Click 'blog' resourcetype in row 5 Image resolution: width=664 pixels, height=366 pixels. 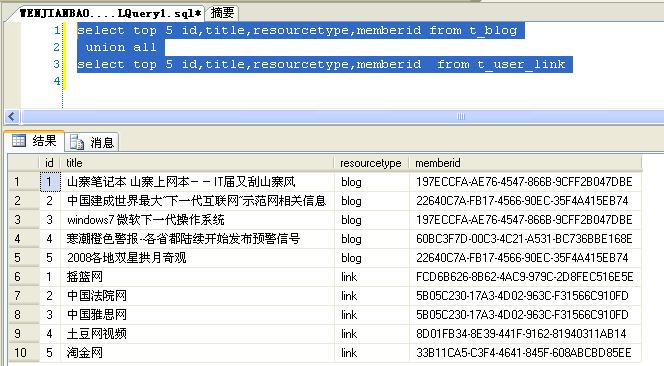pyautogui.click(x=371, y=258)
